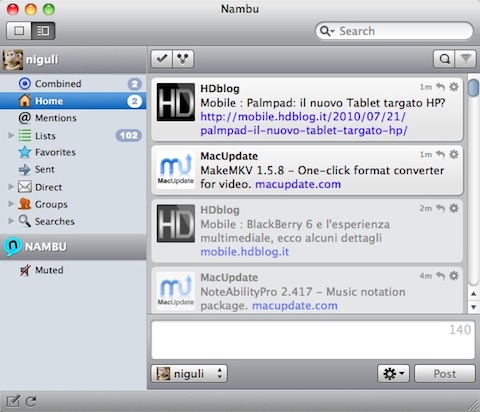Open the palmpad hdblog.it link

point(304,123)
